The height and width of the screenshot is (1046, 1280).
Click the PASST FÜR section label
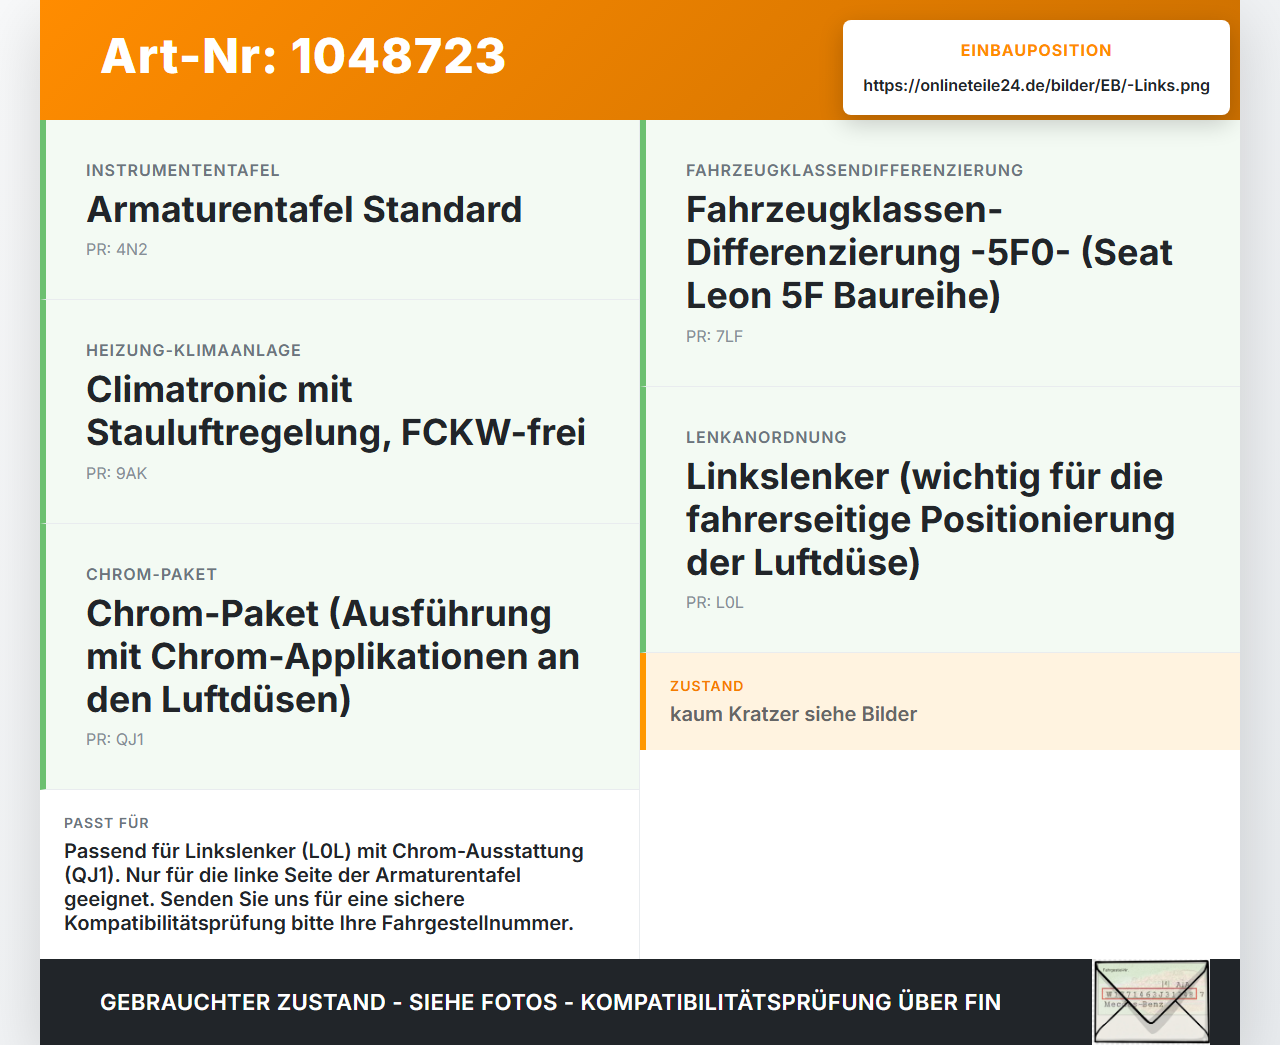click(106, 823)
